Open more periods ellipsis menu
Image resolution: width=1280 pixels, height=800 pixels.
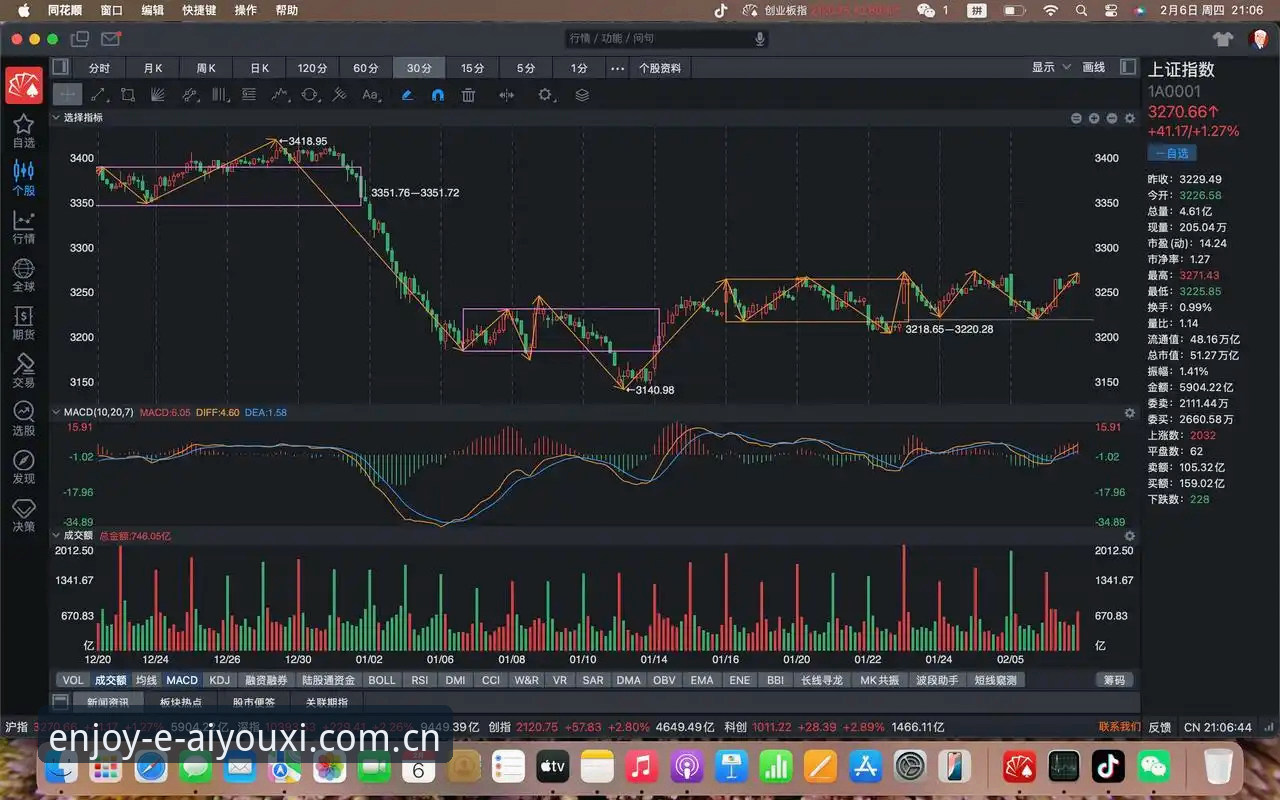(x=617, y=68)
